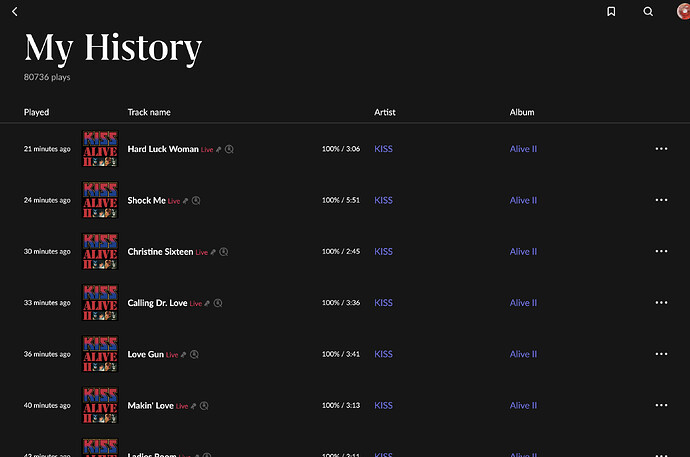Image resolution: width=690 pixels, height=457 pixels.
Task: Click the Artist column header
Action: click(385, 112)
